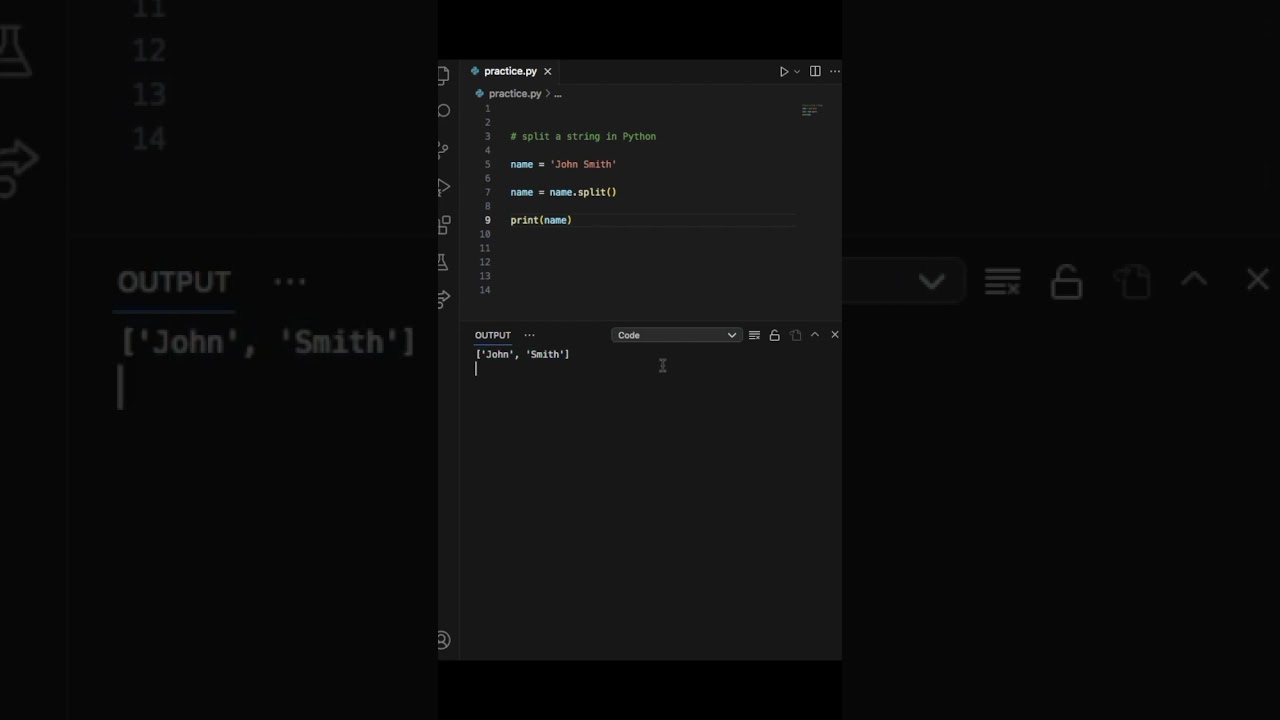
Task: Click the output text ['John', 'Smith']
Action: click(x=522, y=354)
